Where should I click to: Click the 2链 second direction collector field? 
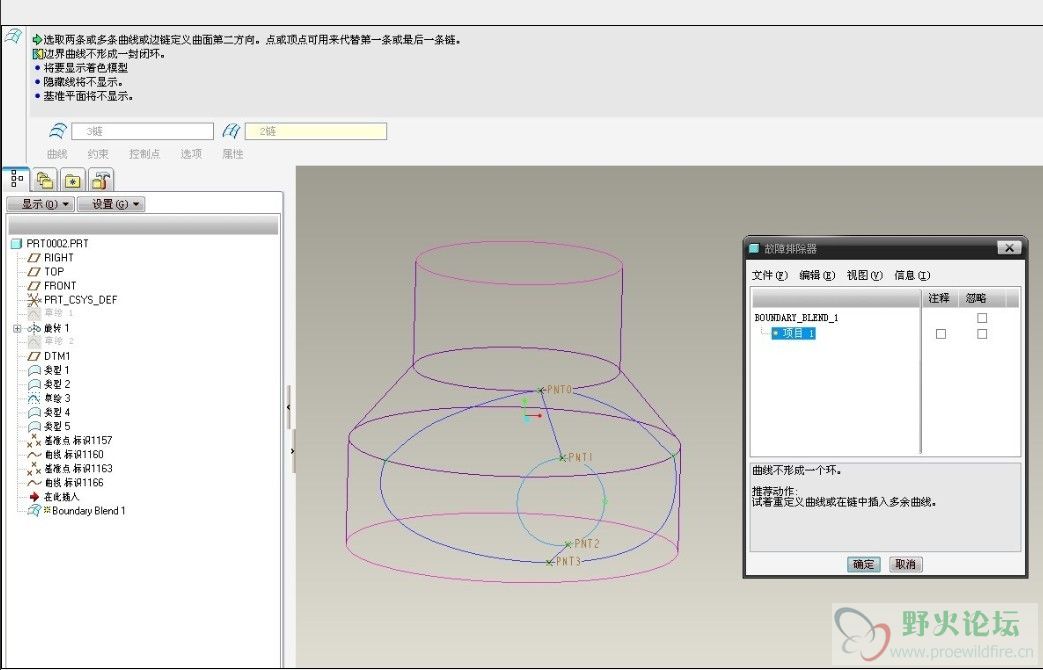click(315, 131)
